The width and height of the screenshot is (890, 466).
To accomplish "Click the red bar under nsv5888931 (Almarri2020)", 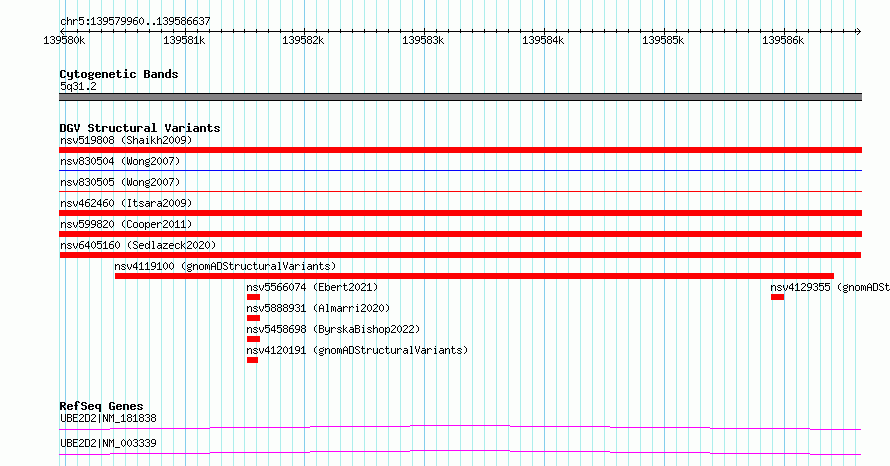I will pos(253,318).
